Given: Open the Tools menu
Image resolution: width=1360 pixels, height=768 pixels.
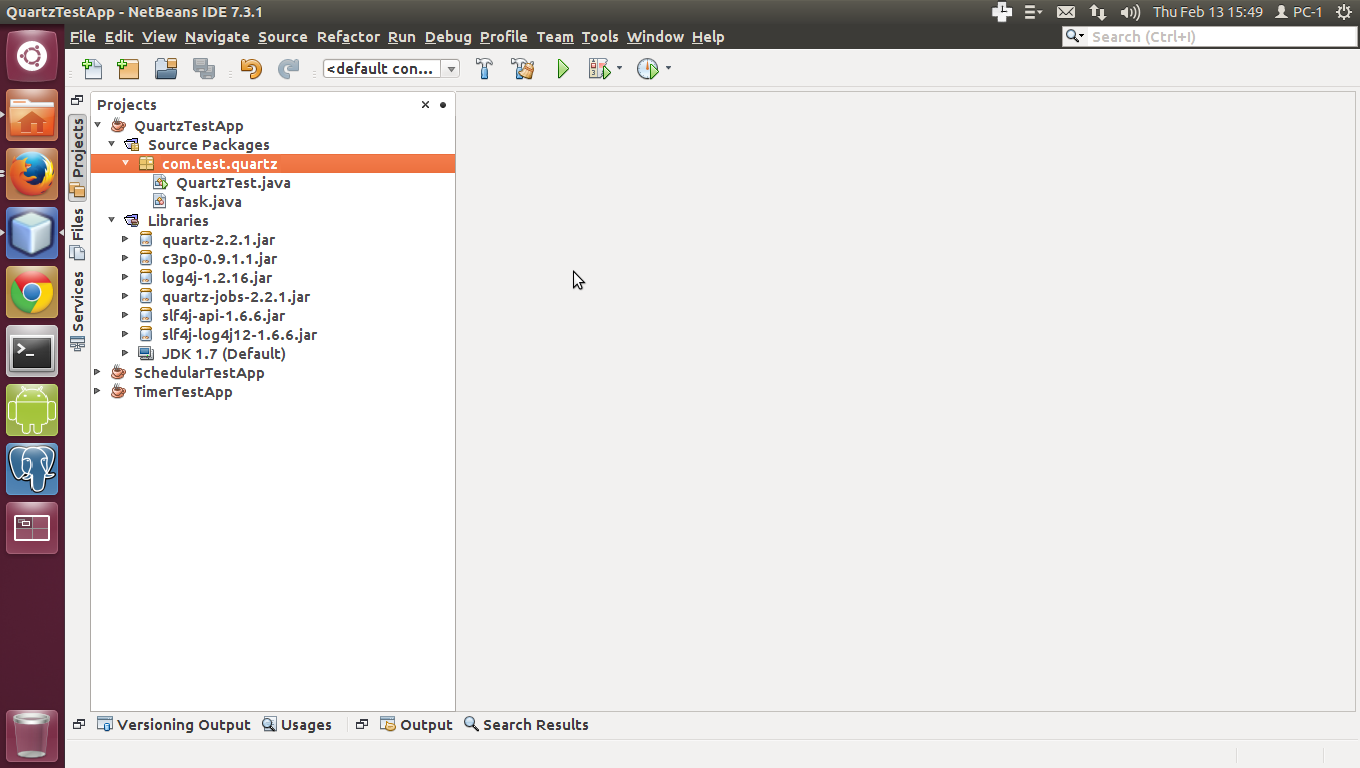Looking at the screenshot, I should click(x=600, y=37).
